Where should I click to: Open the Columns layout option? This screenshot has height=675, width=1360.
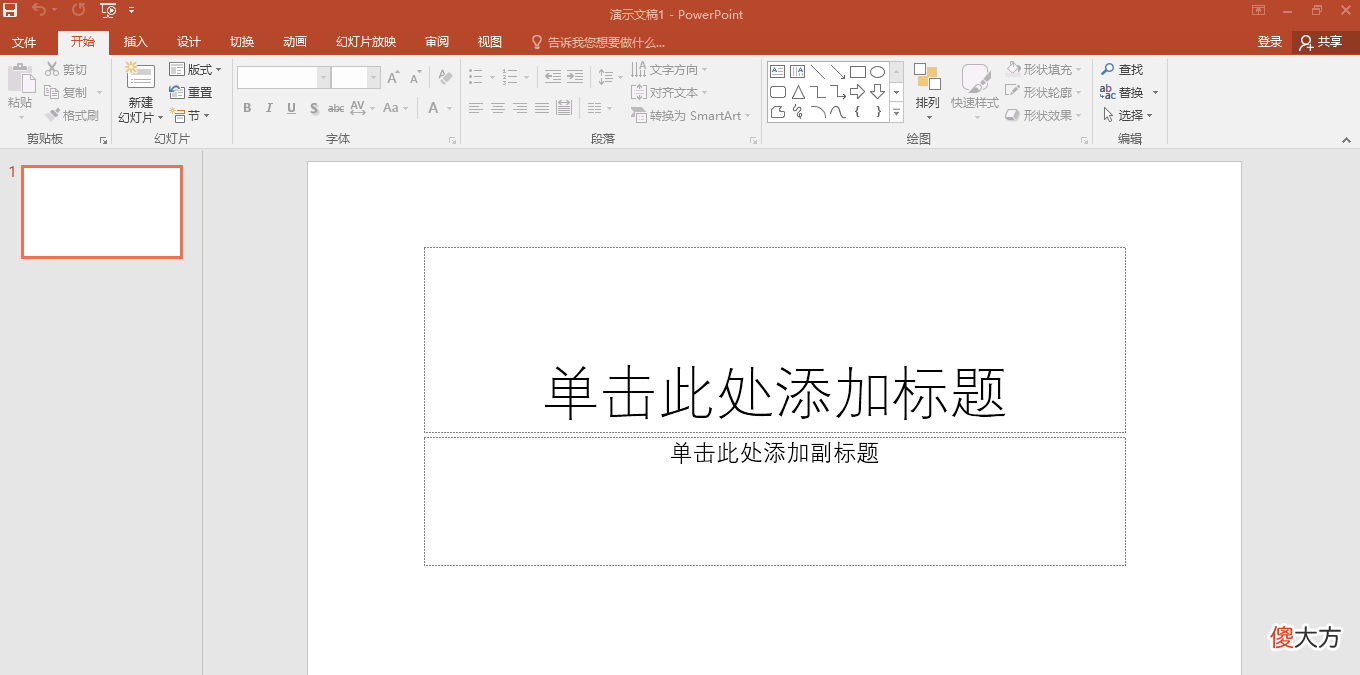point(600,108)
